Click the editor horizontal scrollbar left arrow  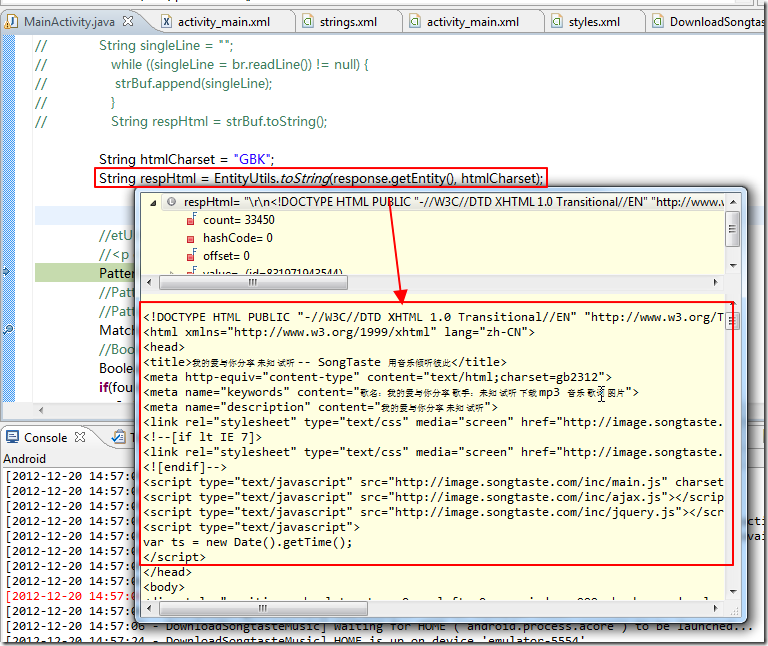39,409
